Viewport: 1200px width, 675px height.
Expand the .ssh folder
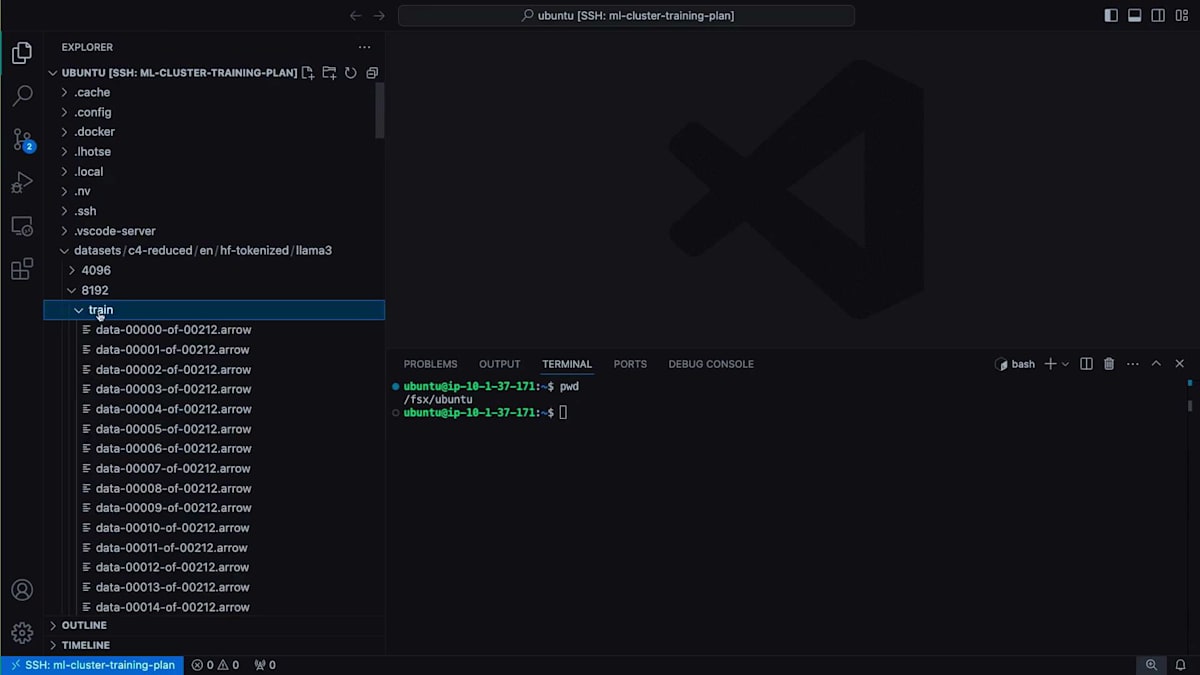[214, 211]
